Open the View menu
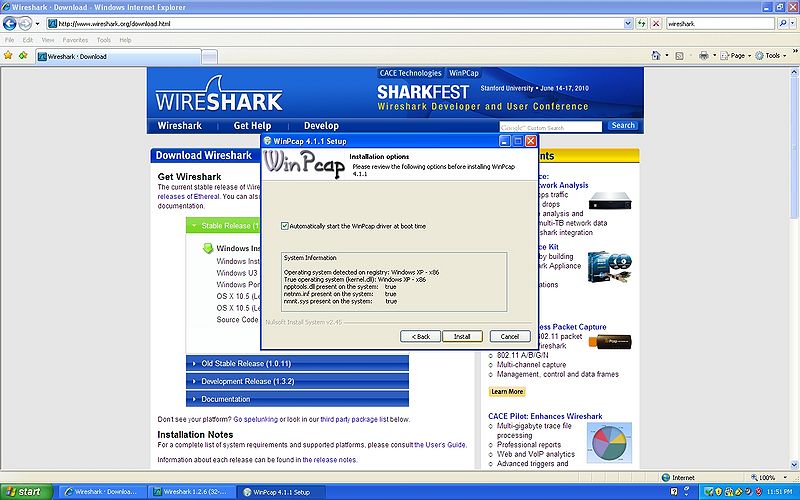The width and height of the screenshot is (800, 500). click(48, 40)
